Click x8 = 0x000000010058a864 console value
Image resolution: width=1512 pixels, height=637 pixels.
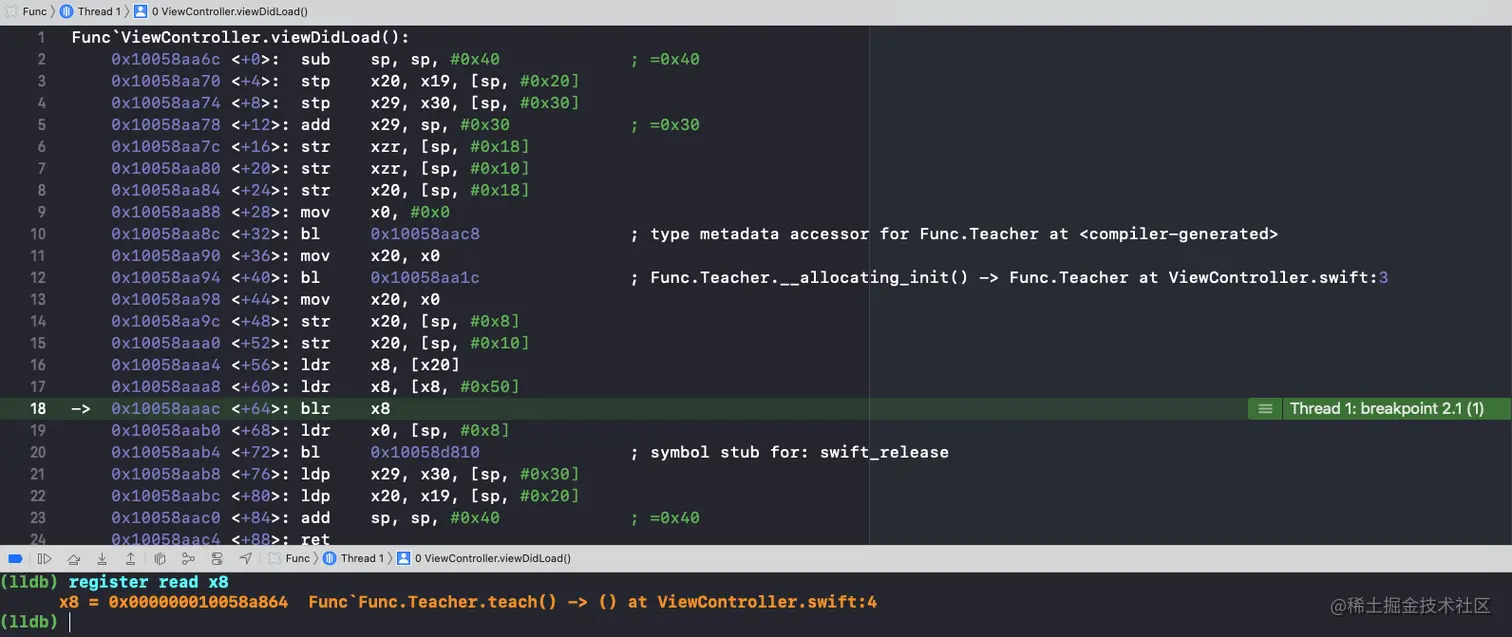click(174, 602)
